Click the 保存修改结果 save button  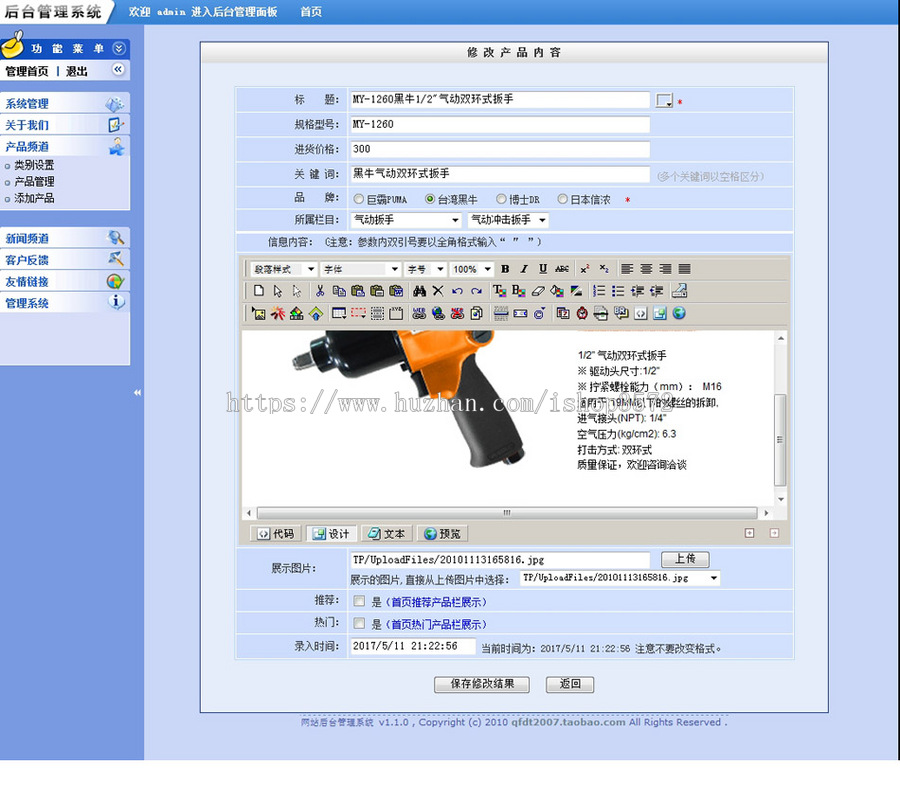pos(482,684)
